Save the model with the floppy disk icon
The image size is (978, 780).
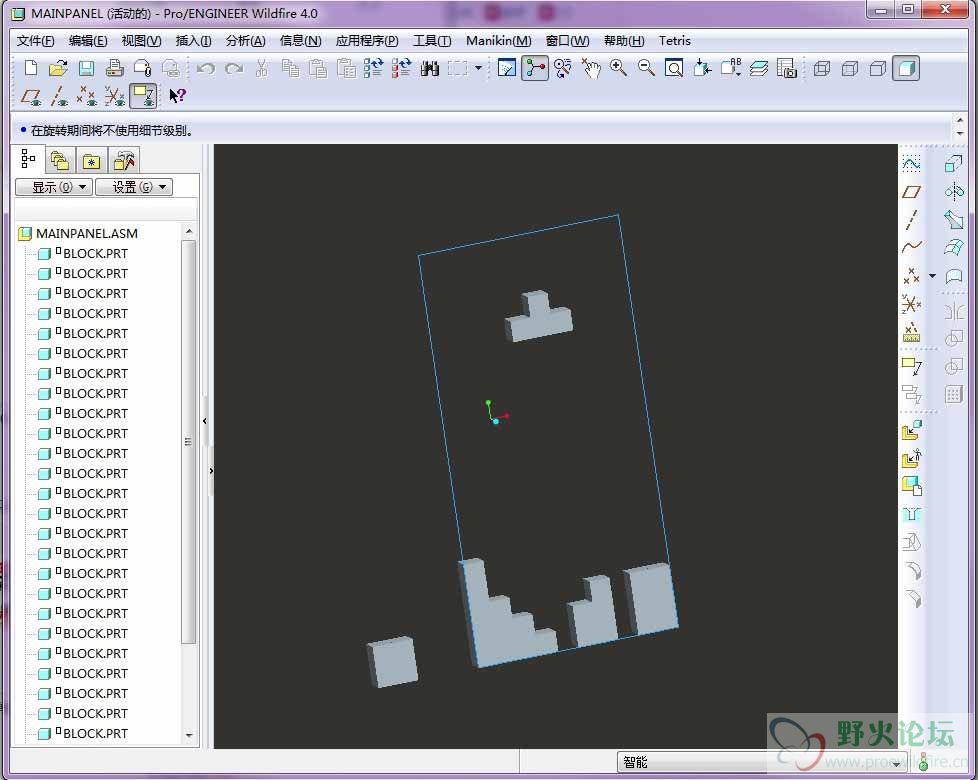click(x=86, y=68)
